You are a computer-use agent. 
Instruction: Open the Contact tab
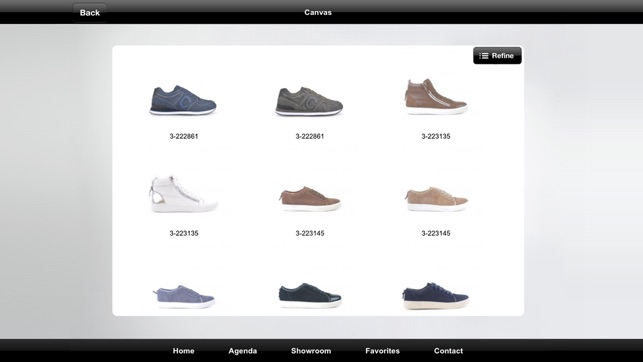click(448, 351)
